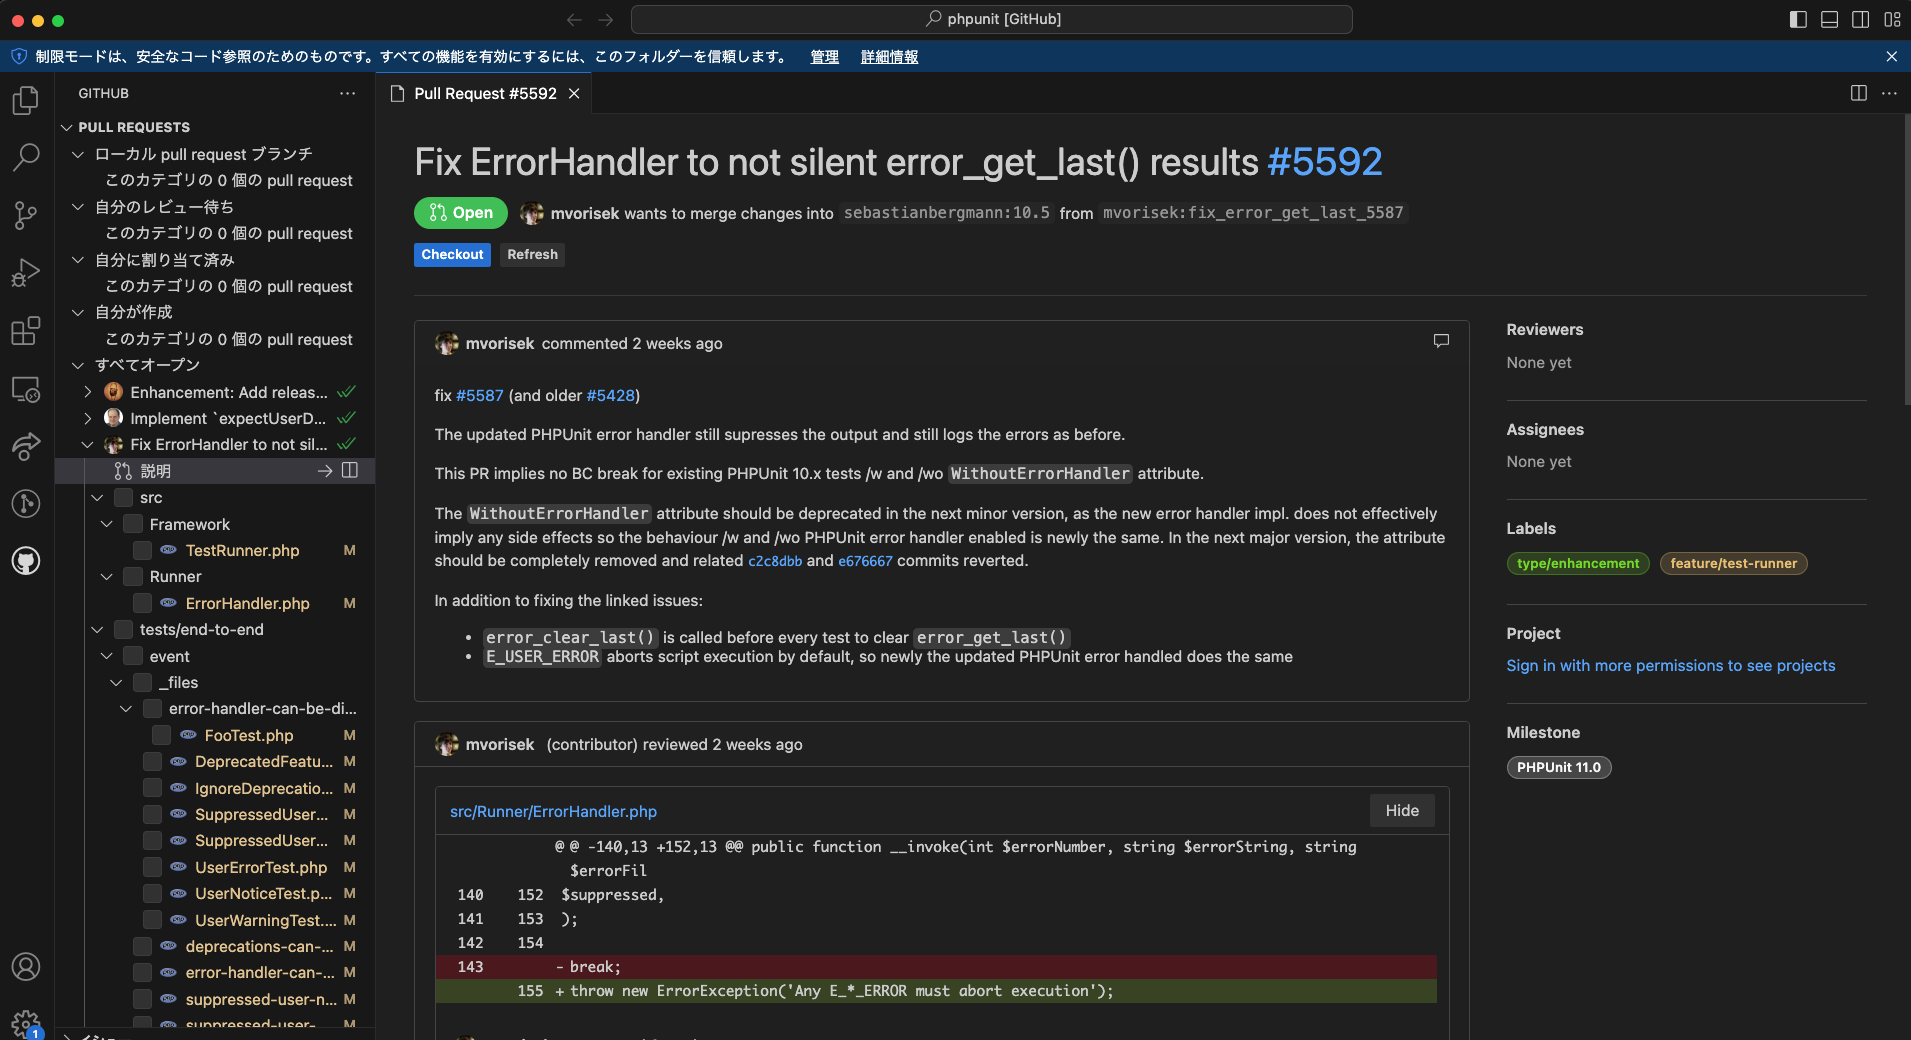Add a comment on mvorisek's comment
The width and height of the screenshot is (1911, 1040).
1441,341
